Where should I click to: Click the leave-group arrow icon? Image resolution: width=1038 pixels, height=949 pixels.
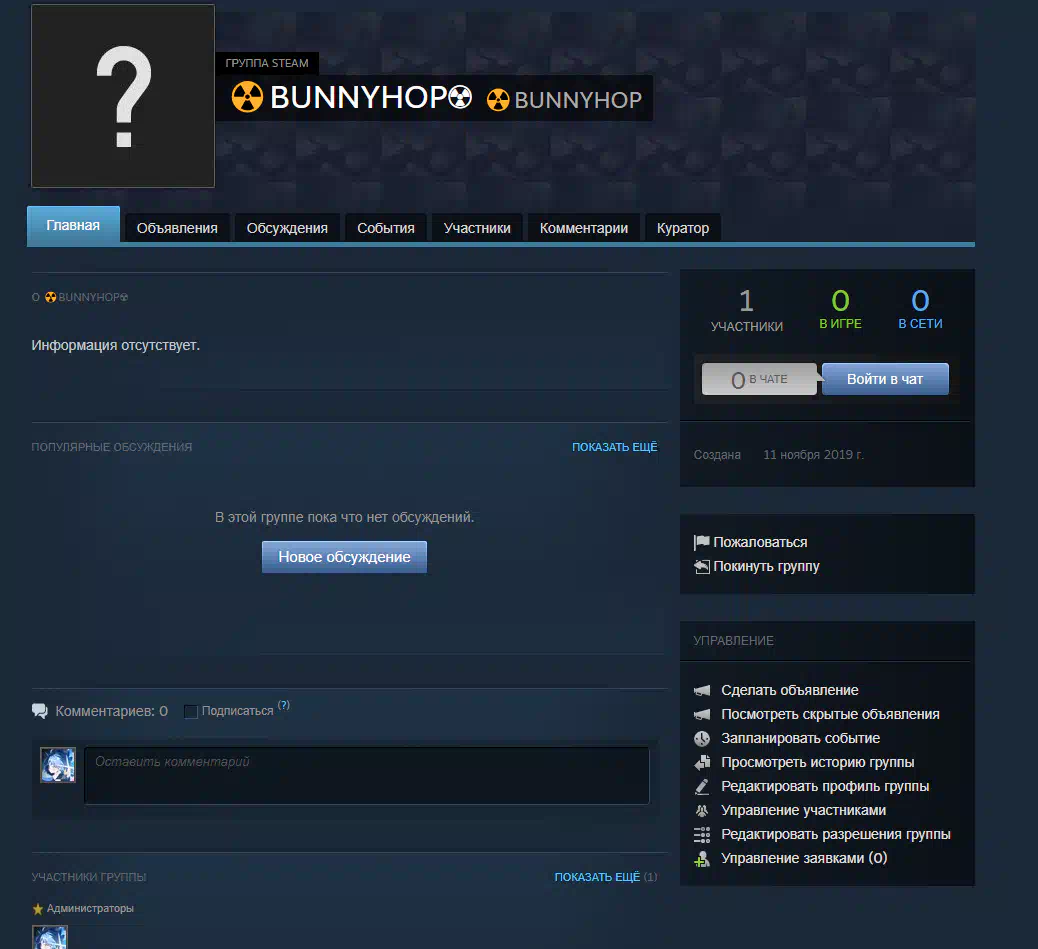tap(701, 566)
